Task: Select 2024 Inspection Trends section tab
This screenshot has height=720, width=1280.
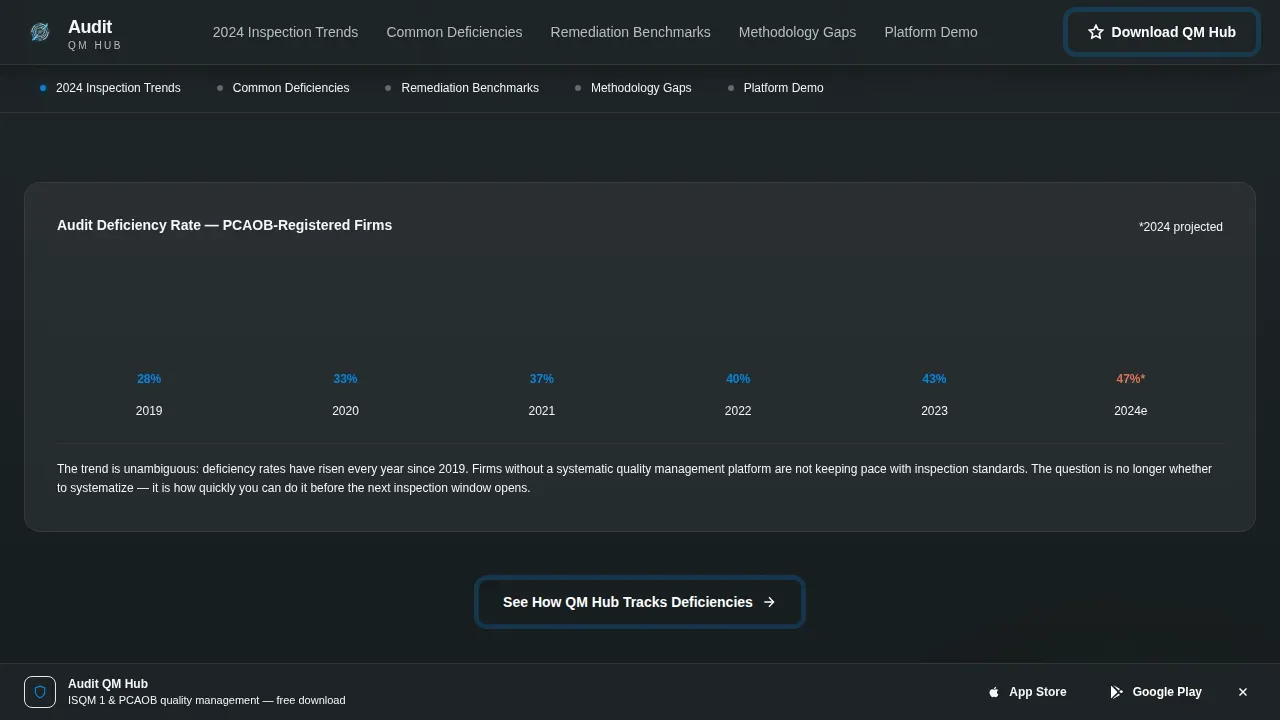Action: coord(110,88)
